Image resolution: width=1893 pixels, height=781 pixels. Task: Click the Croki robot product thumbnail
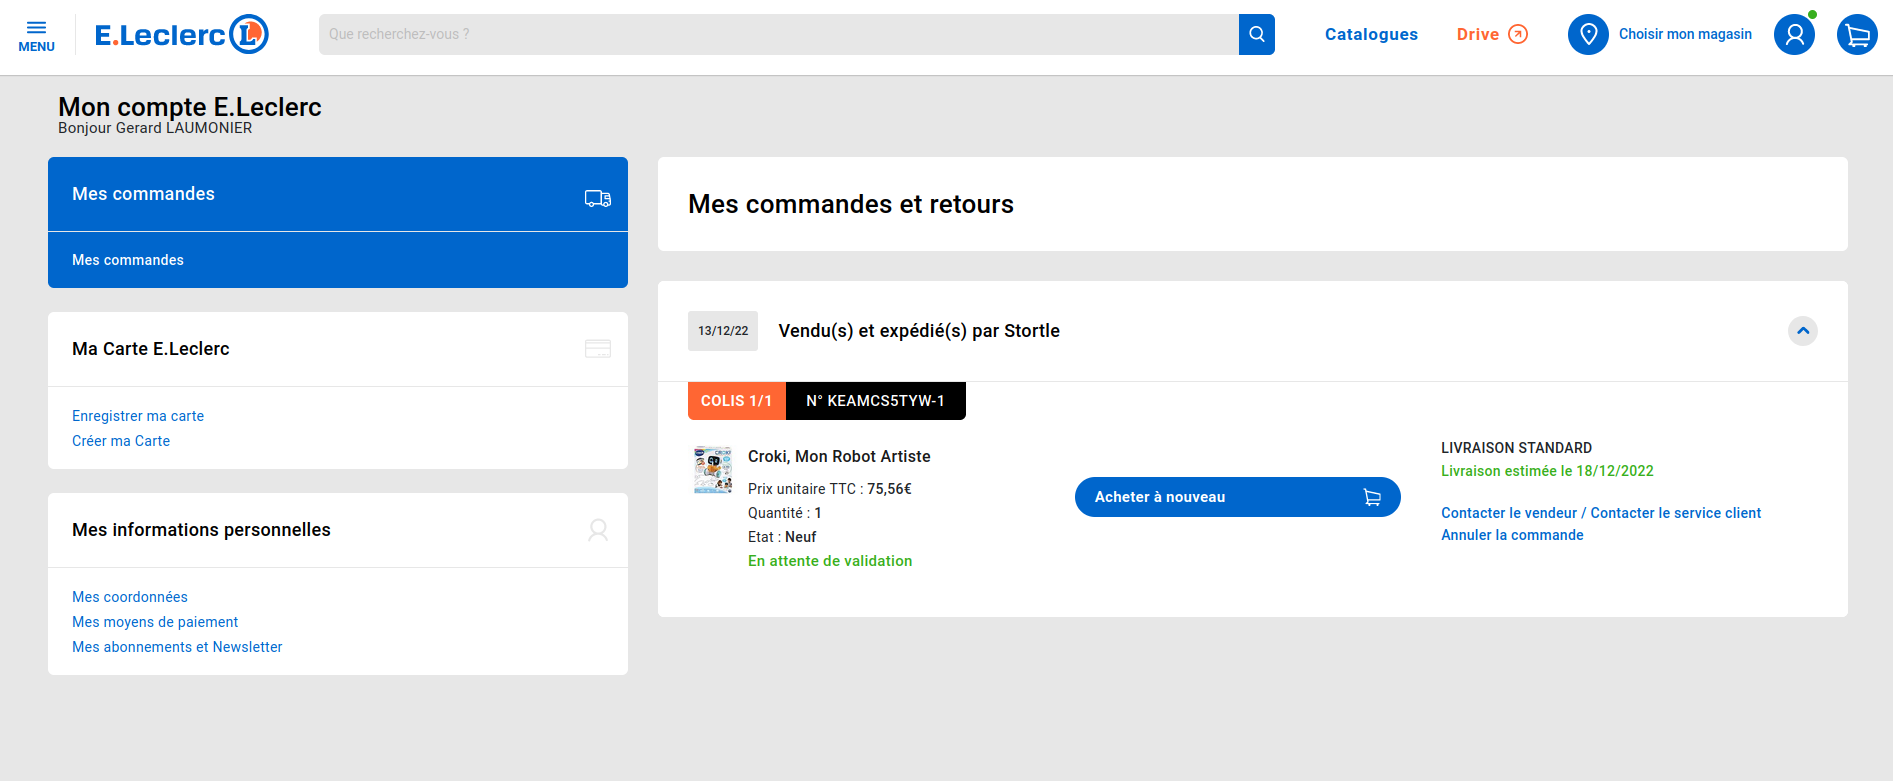coord(713,470)
